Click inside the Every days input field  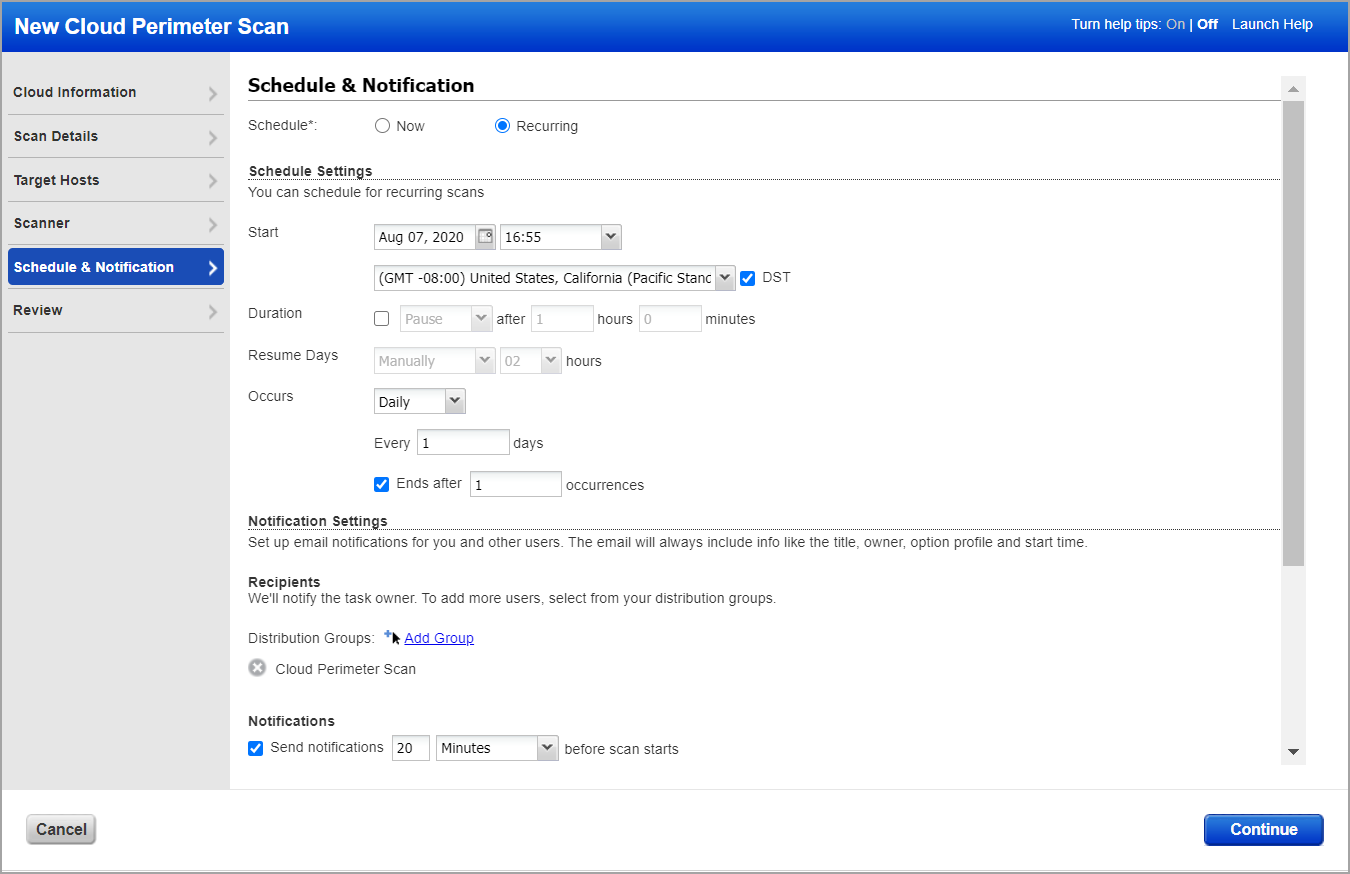click(x=462, y=441)
